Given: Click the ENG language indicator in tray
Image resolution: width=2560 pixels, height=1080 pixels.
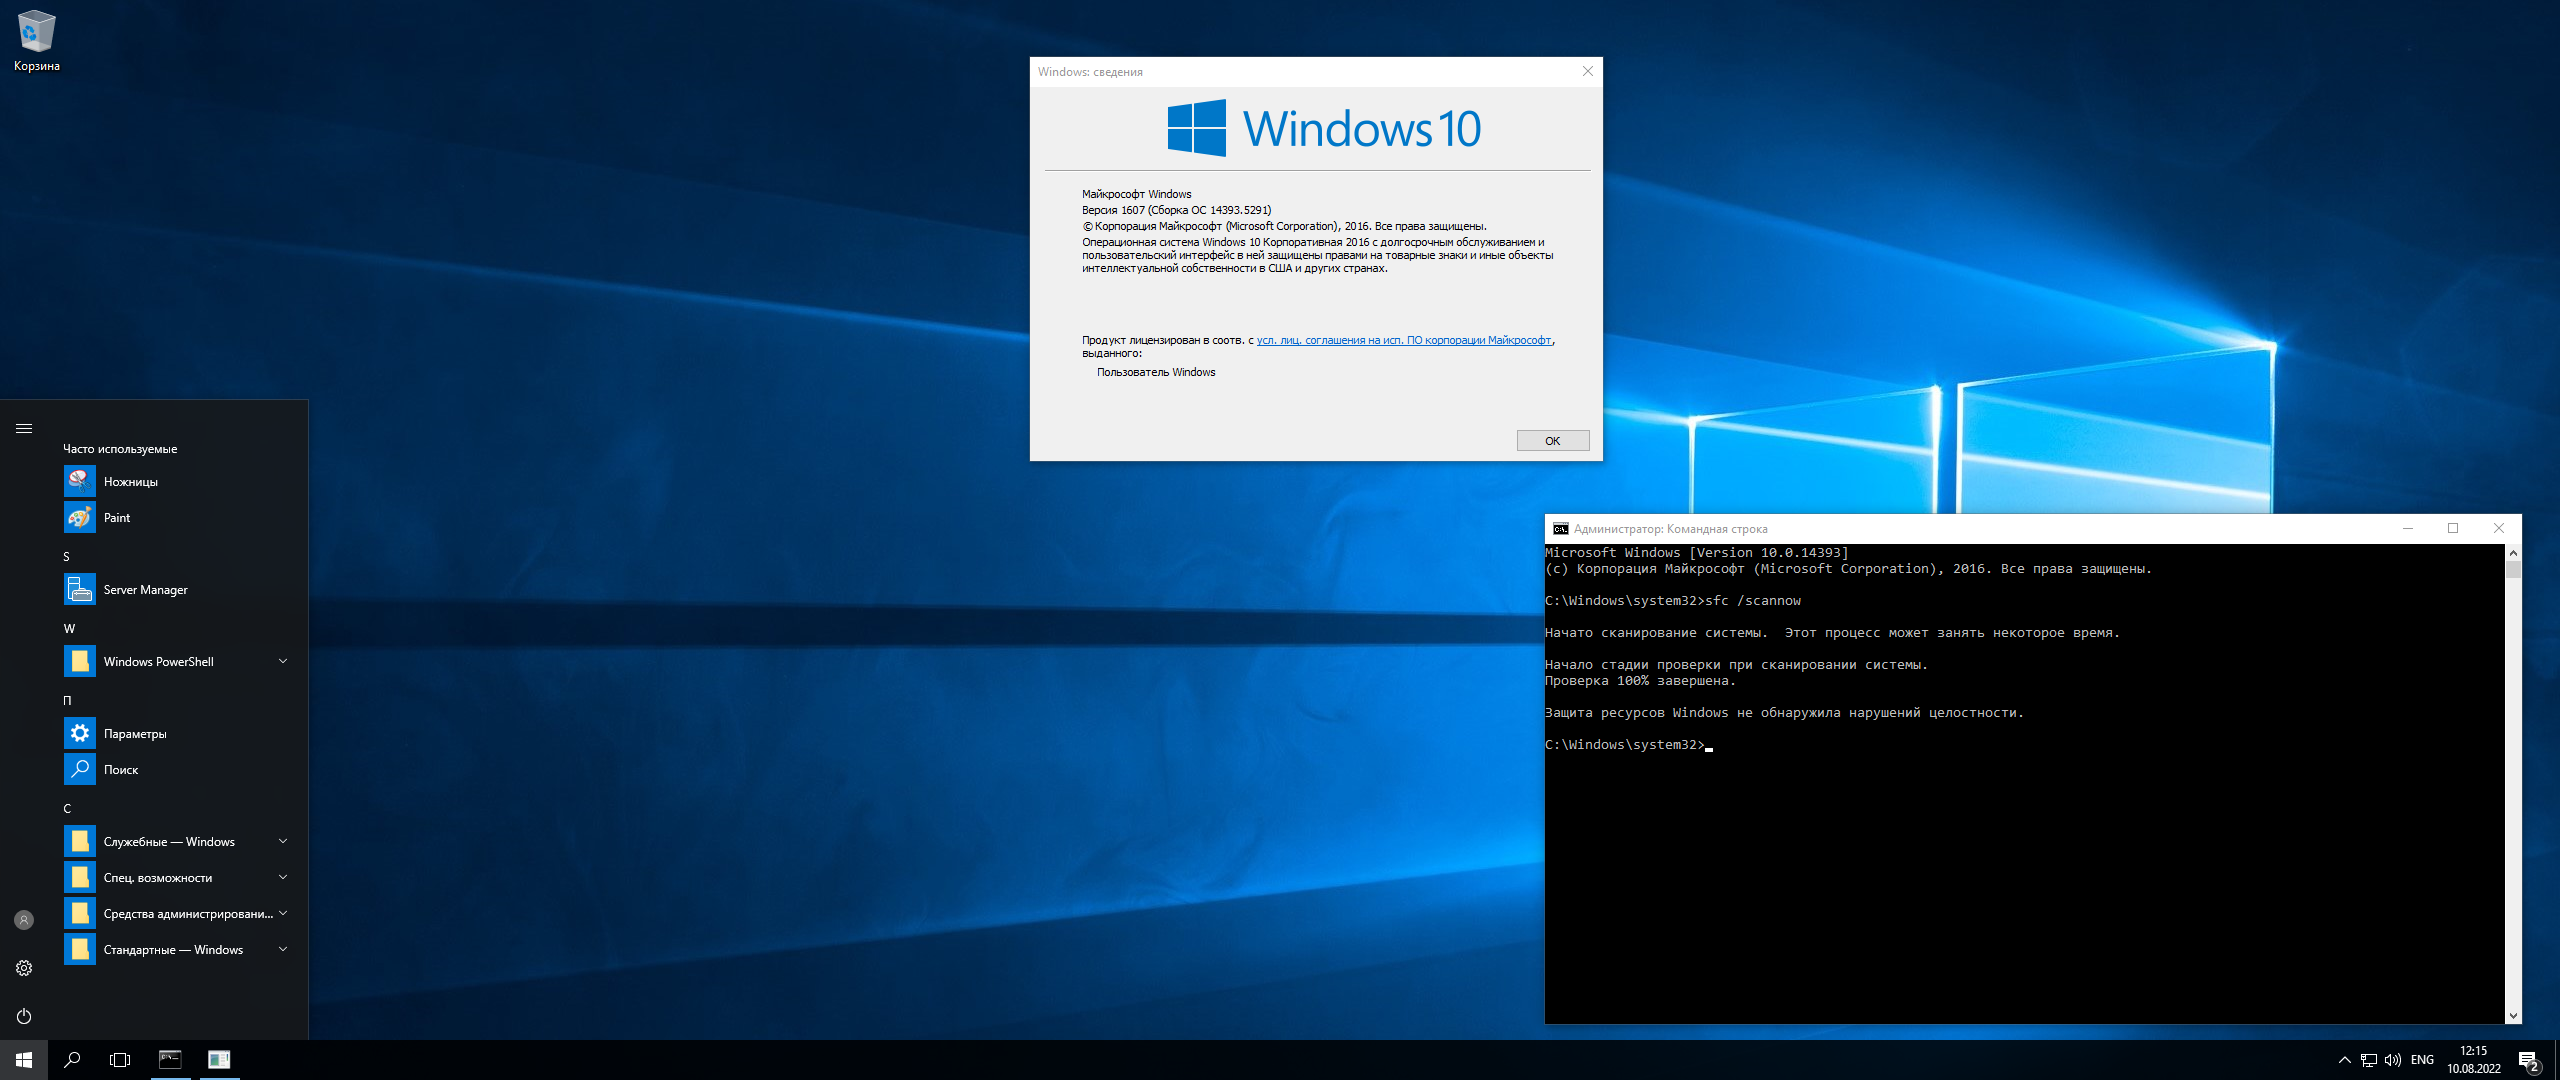Looking at the screenshot, I should click(2422, 1060).
